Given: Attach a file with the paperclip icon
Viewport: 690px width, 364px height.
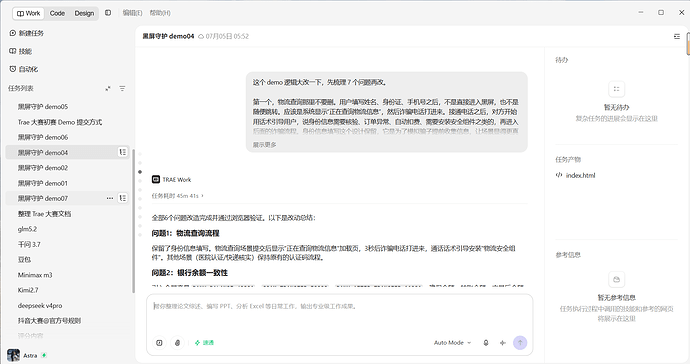Looking at the screenshot, I should (177, 342).
